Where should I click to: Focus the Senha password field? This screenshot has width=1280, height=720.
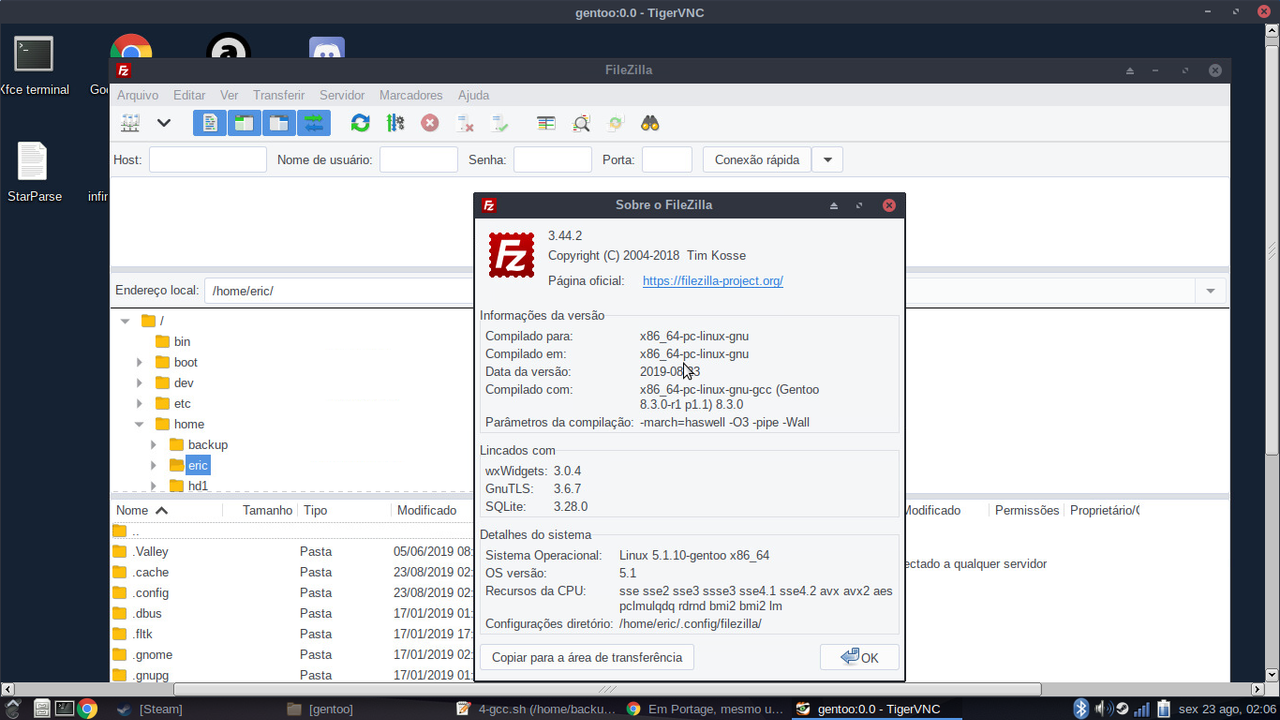[553, 160]
